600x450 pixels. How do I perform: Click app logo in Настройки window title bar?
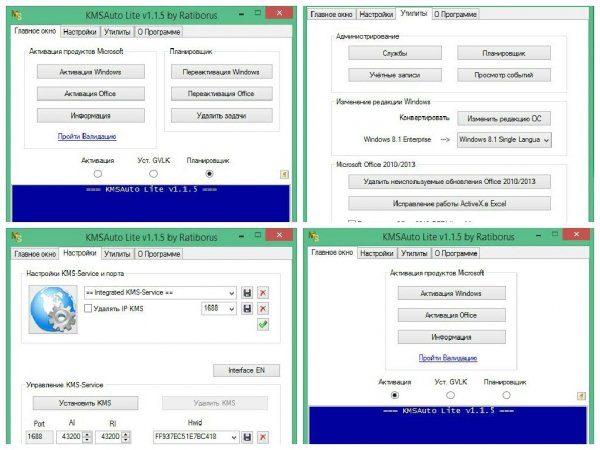16,237
